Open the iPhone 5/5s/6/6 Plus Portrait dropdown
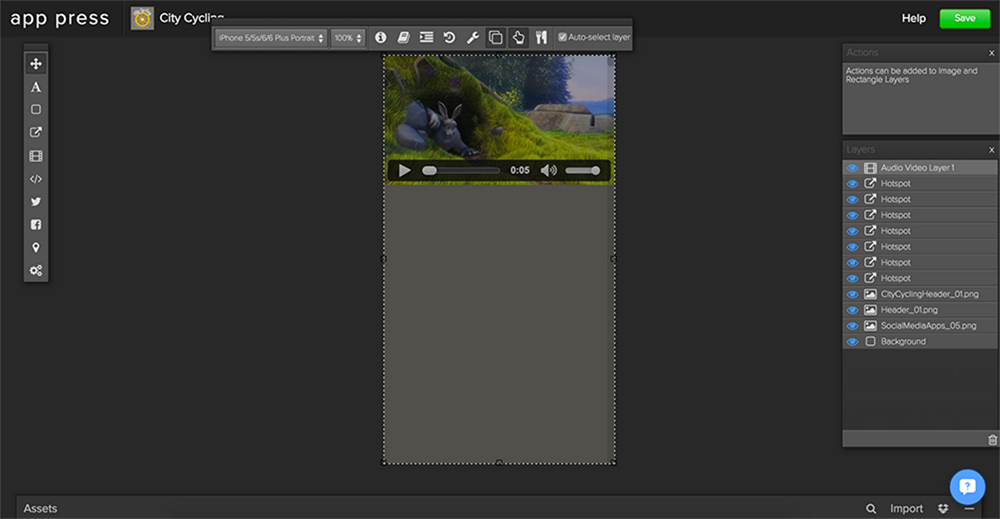 [x=271, y=38]
